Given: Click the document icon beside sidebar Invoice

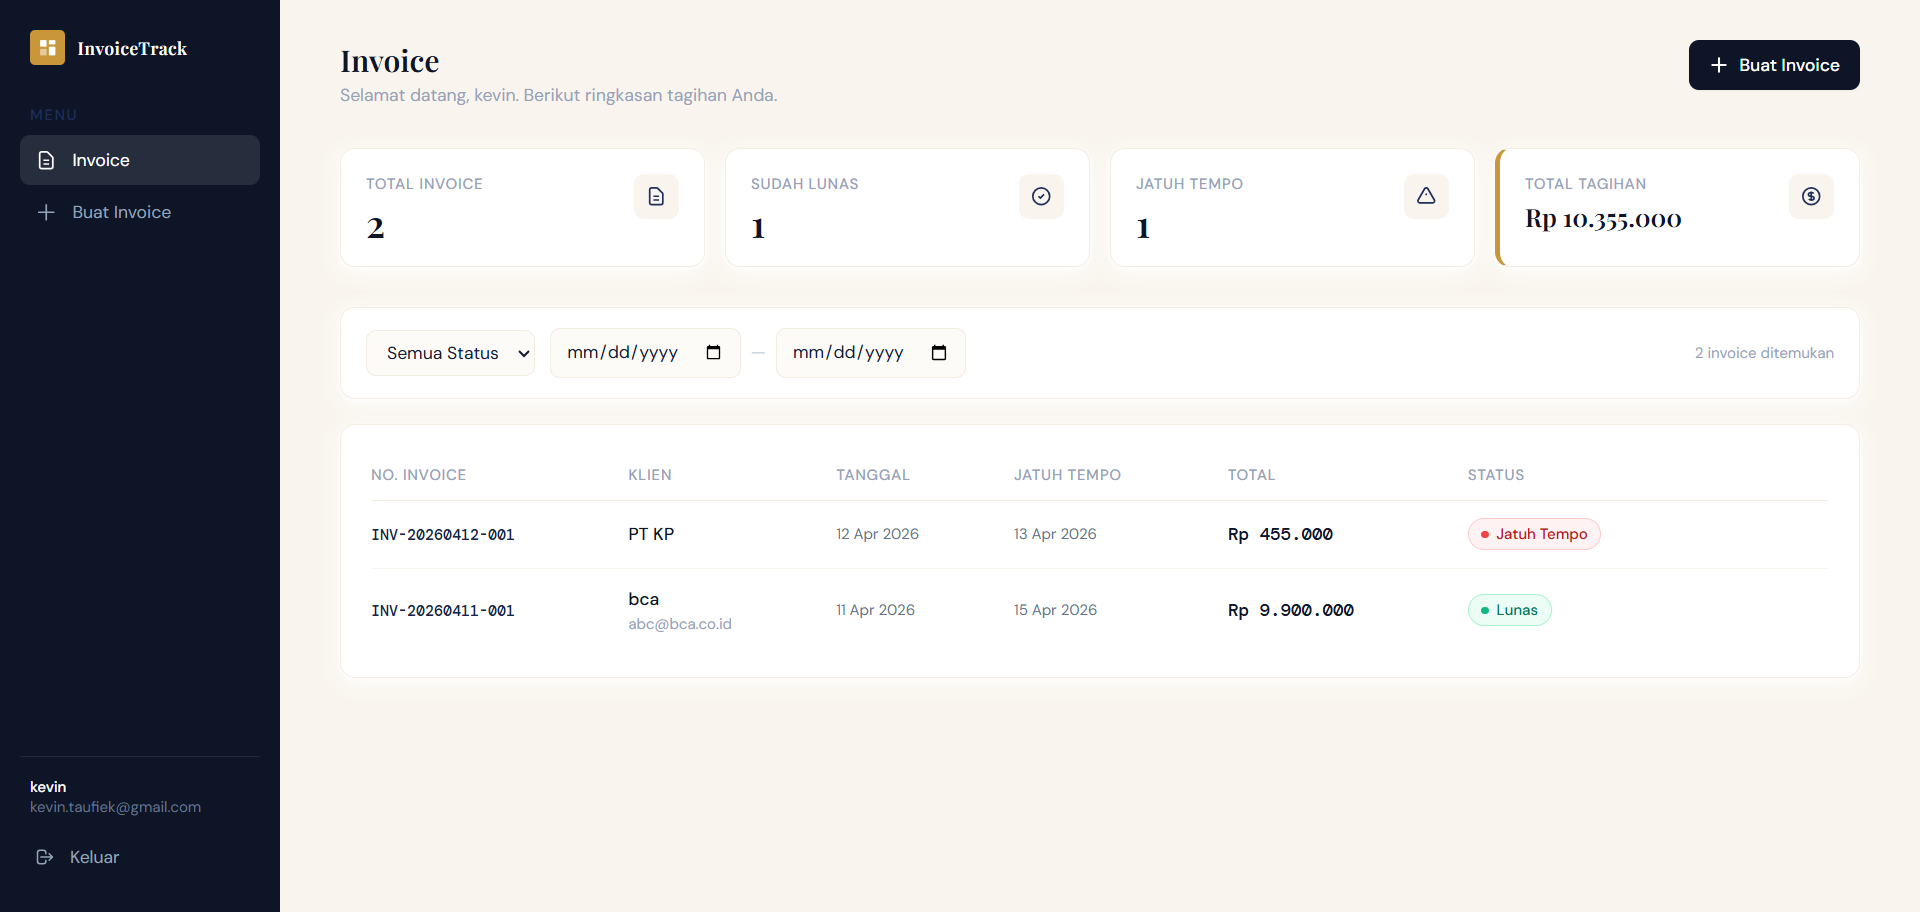Looking at the screenshot, I should (x=46, y=160).
